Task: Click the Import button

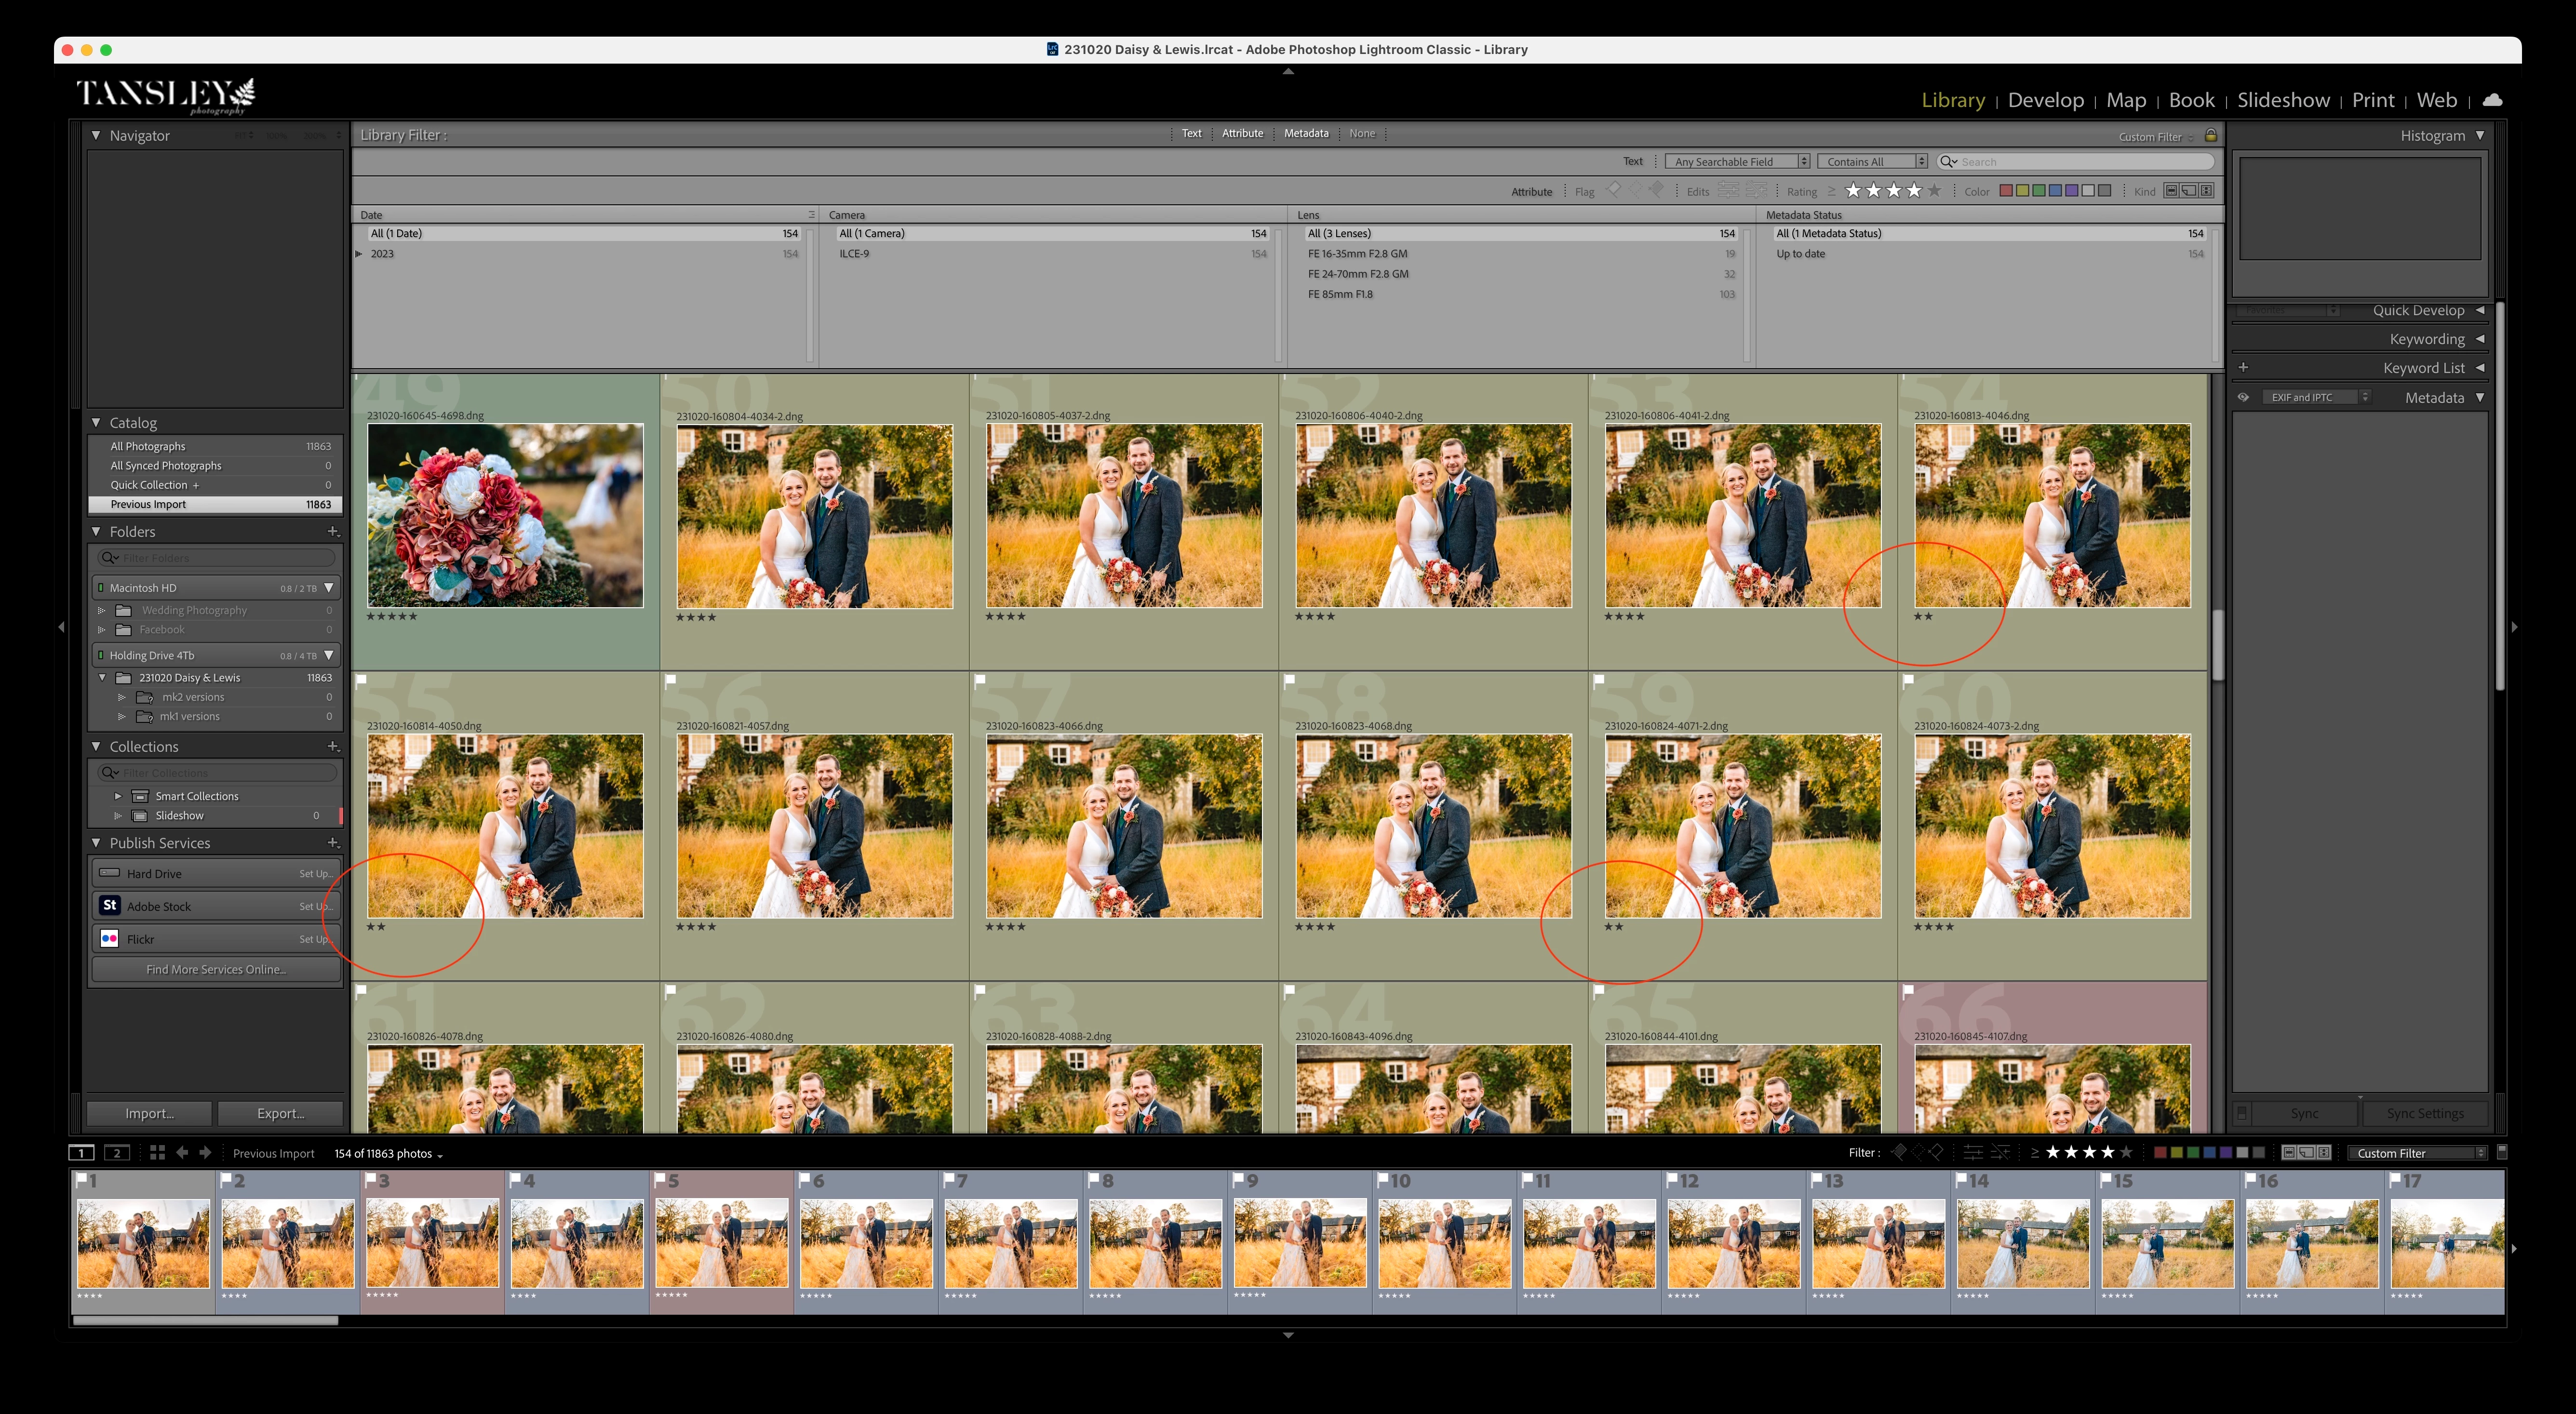Action: (x=149, y=1113)
